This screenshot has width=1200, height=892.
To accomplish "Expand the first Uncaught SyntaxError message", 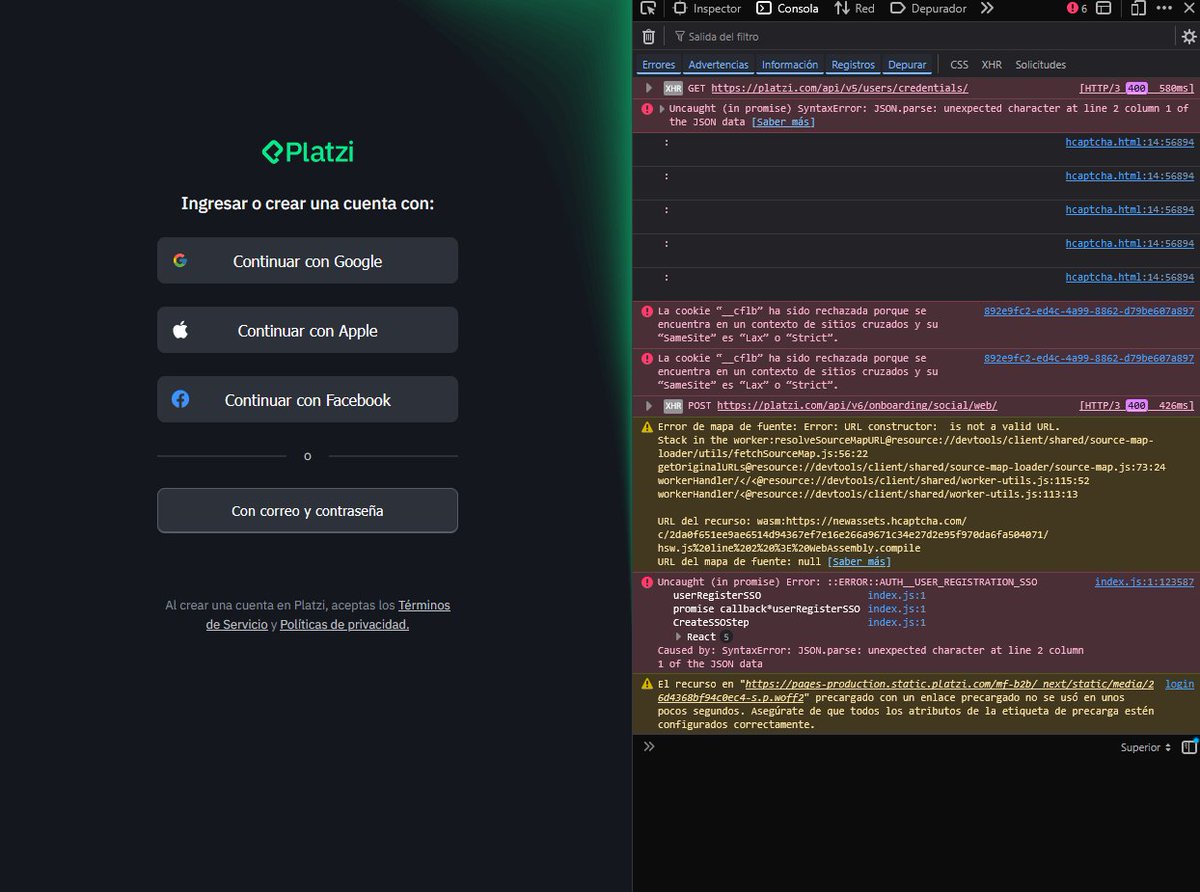I will tap(661, 108).
